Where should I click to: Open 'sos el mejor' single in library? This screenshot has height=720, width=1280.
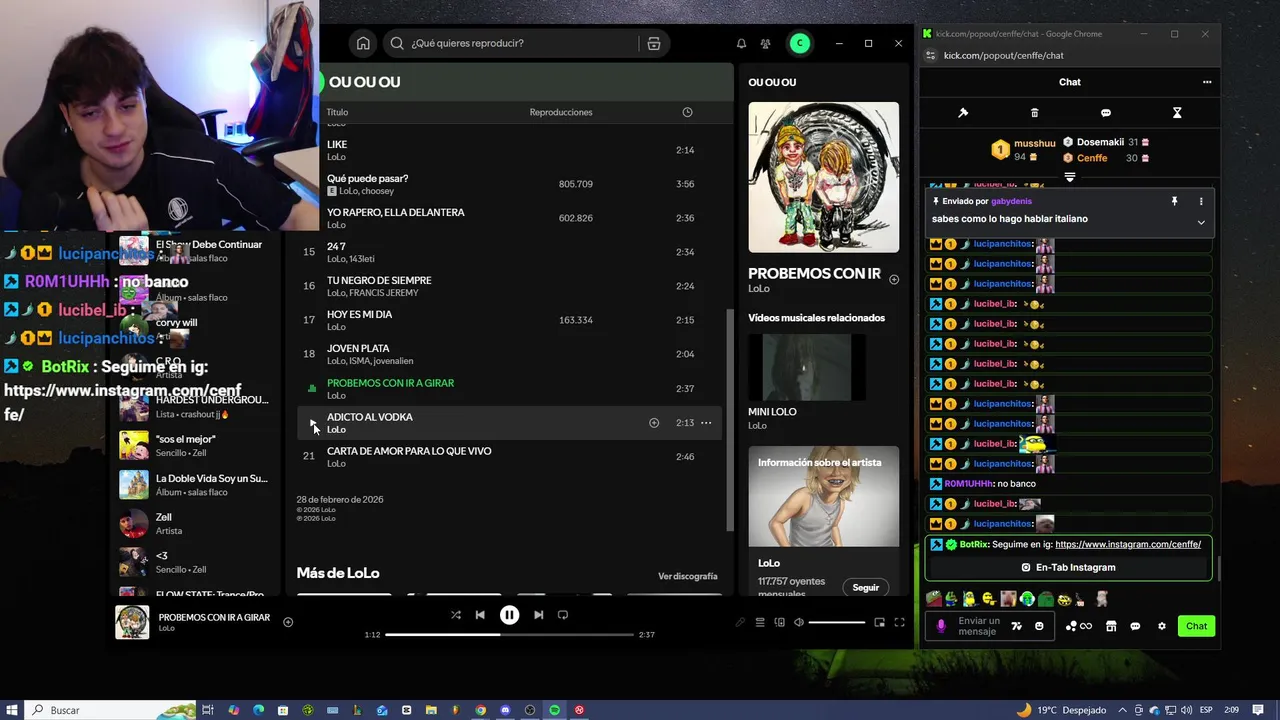194,445
